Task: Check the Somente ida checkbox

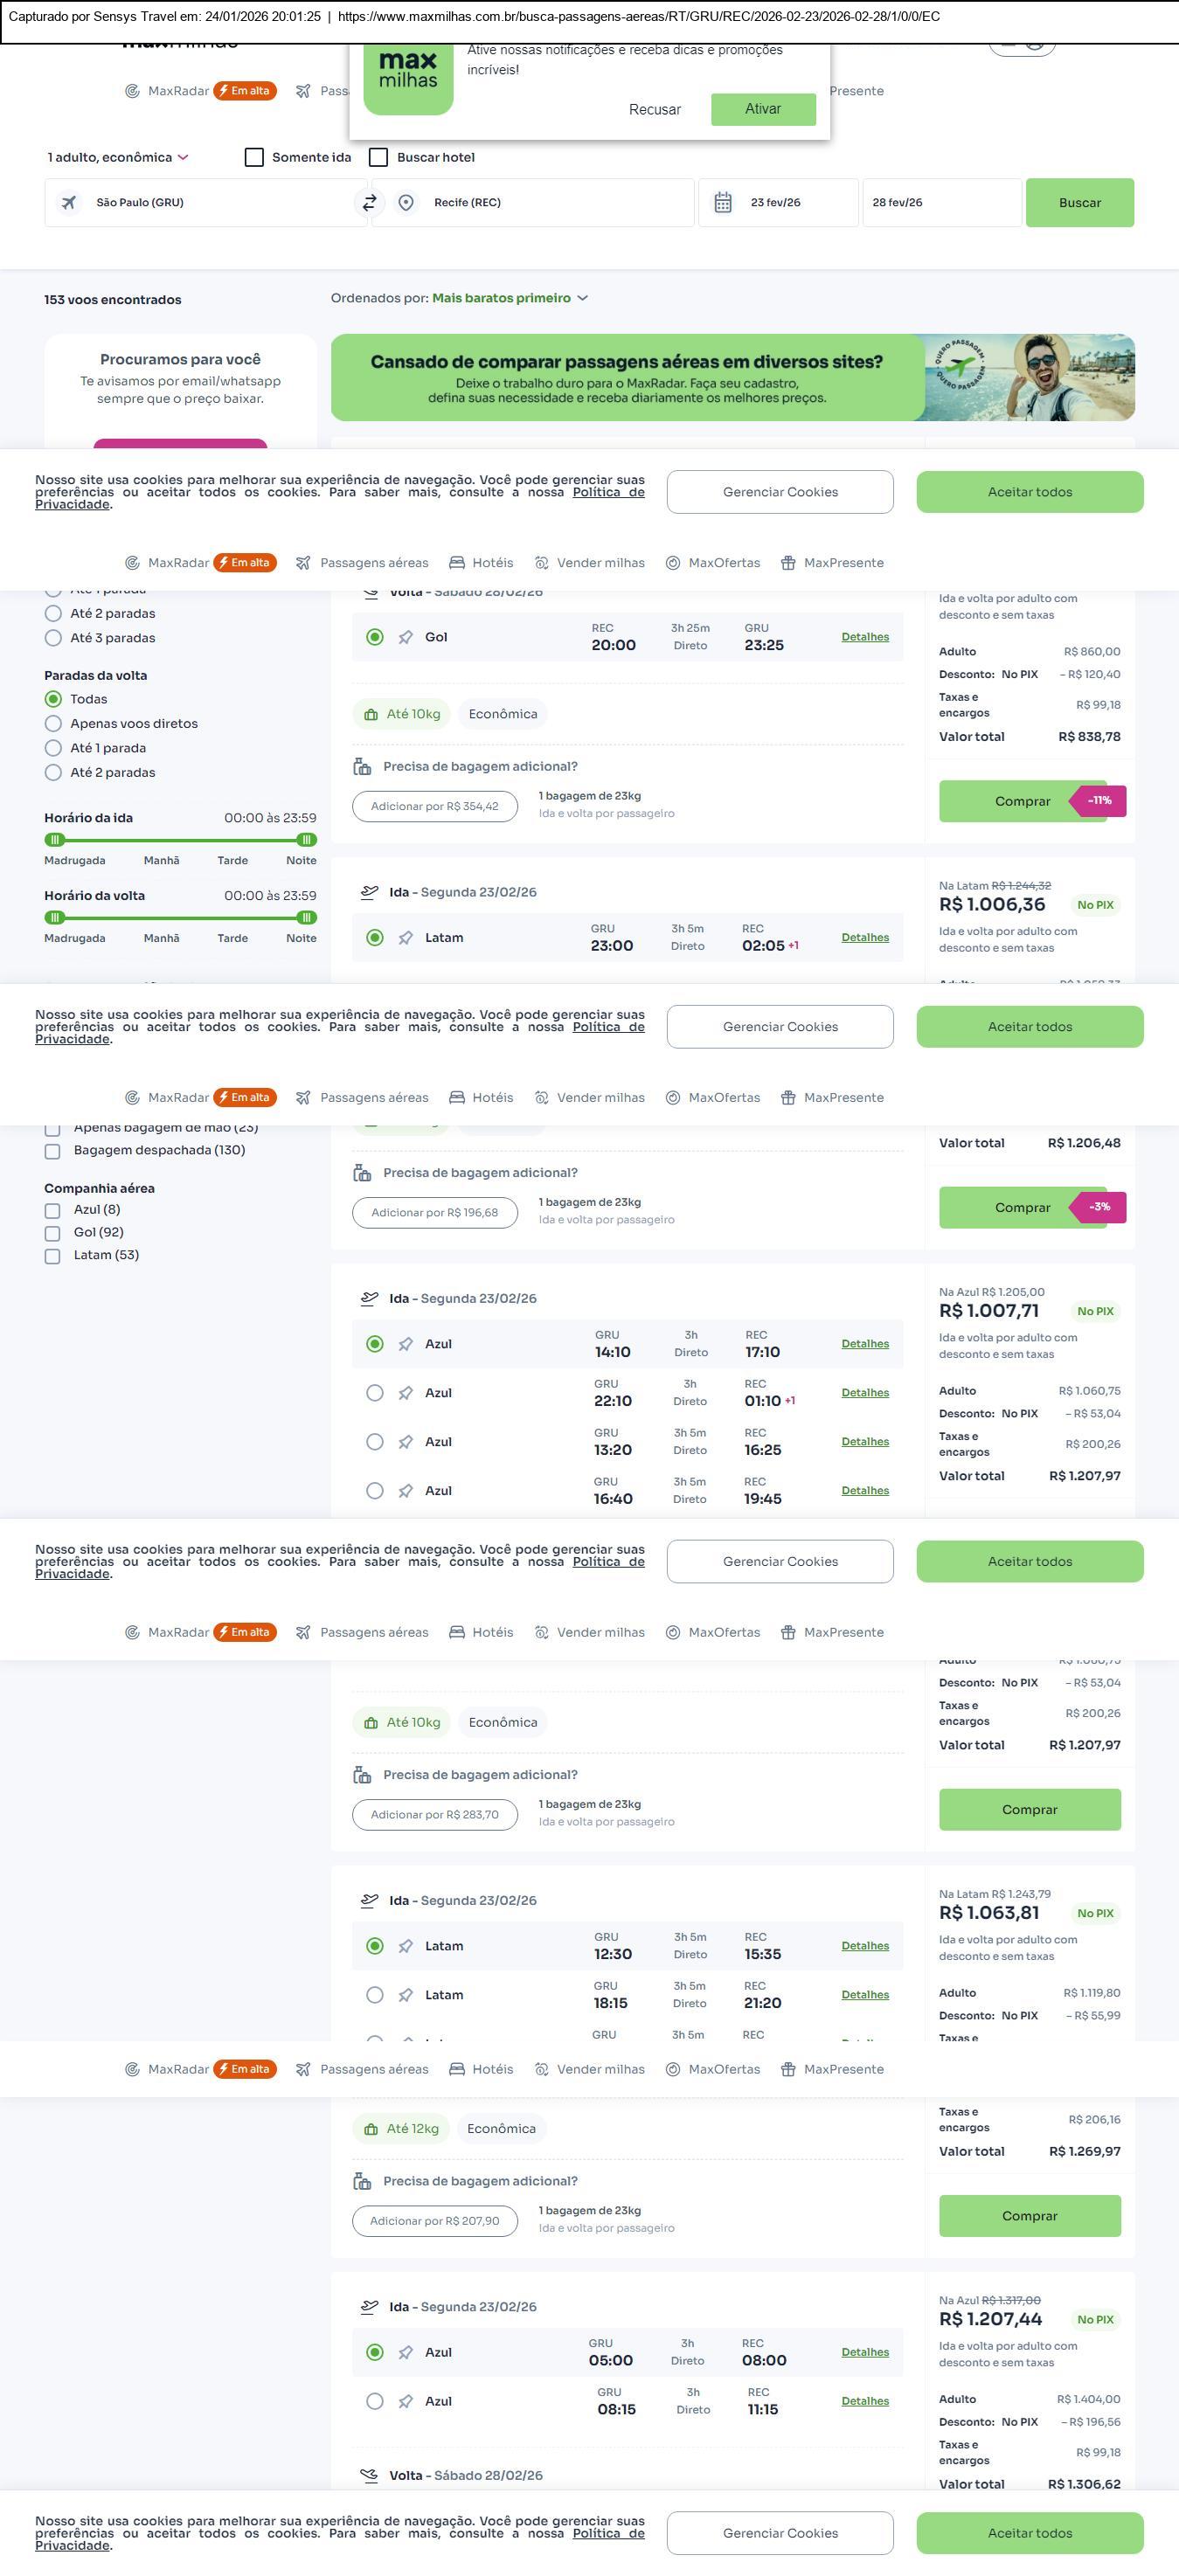Action: coord(254,157)
